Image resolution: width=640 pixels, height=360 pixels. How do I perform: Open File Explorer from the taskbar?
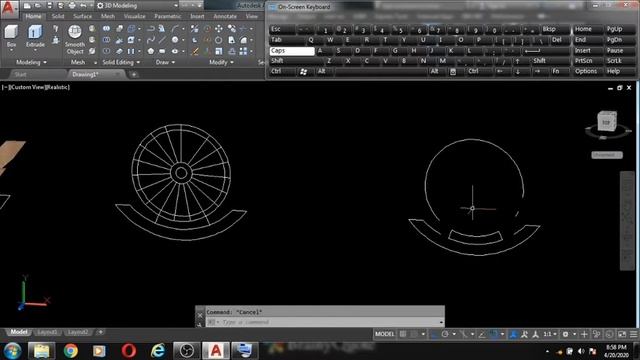42,351
